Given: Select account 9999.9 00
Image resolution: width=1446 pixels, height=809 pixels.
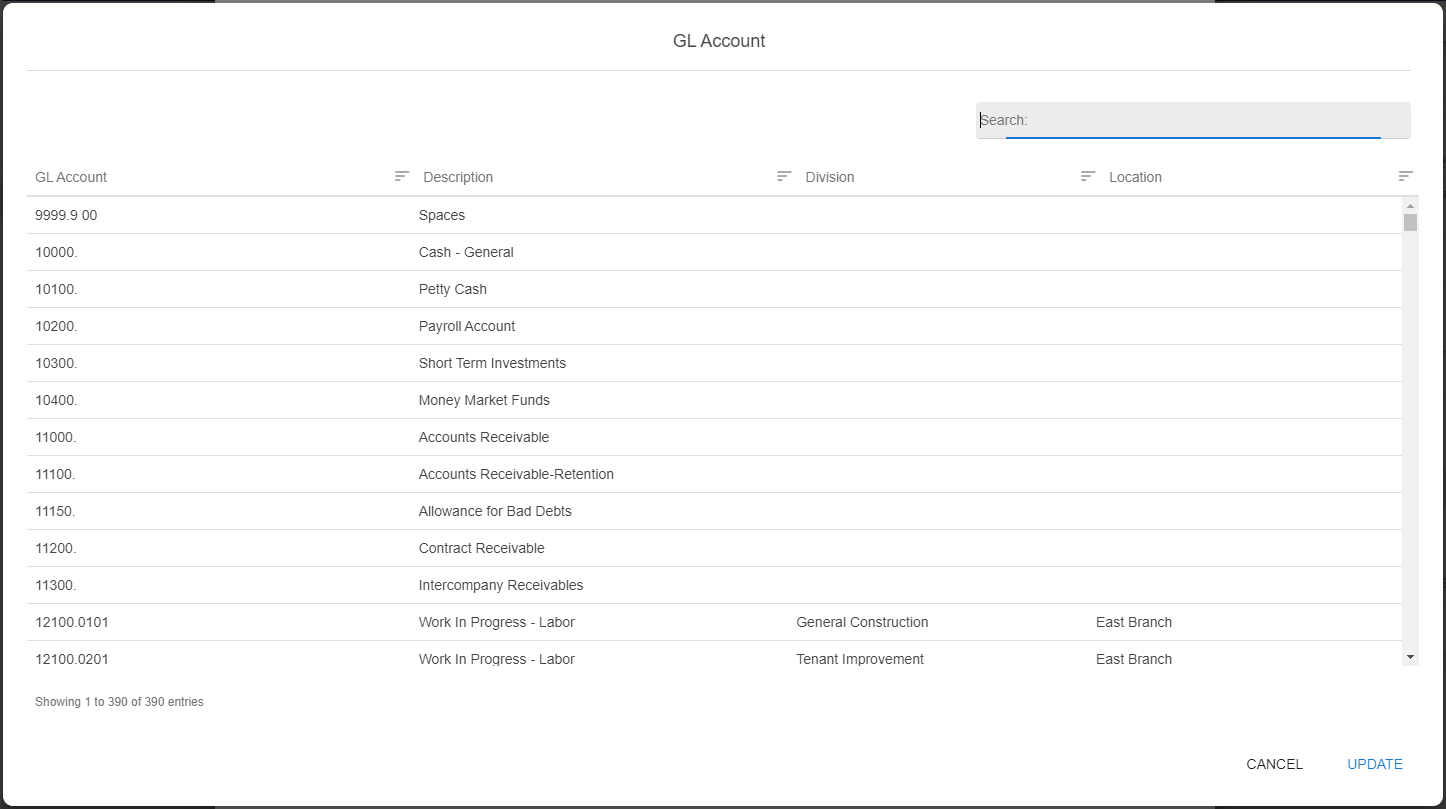Looking at the screenshot, I should click(66, 215).
